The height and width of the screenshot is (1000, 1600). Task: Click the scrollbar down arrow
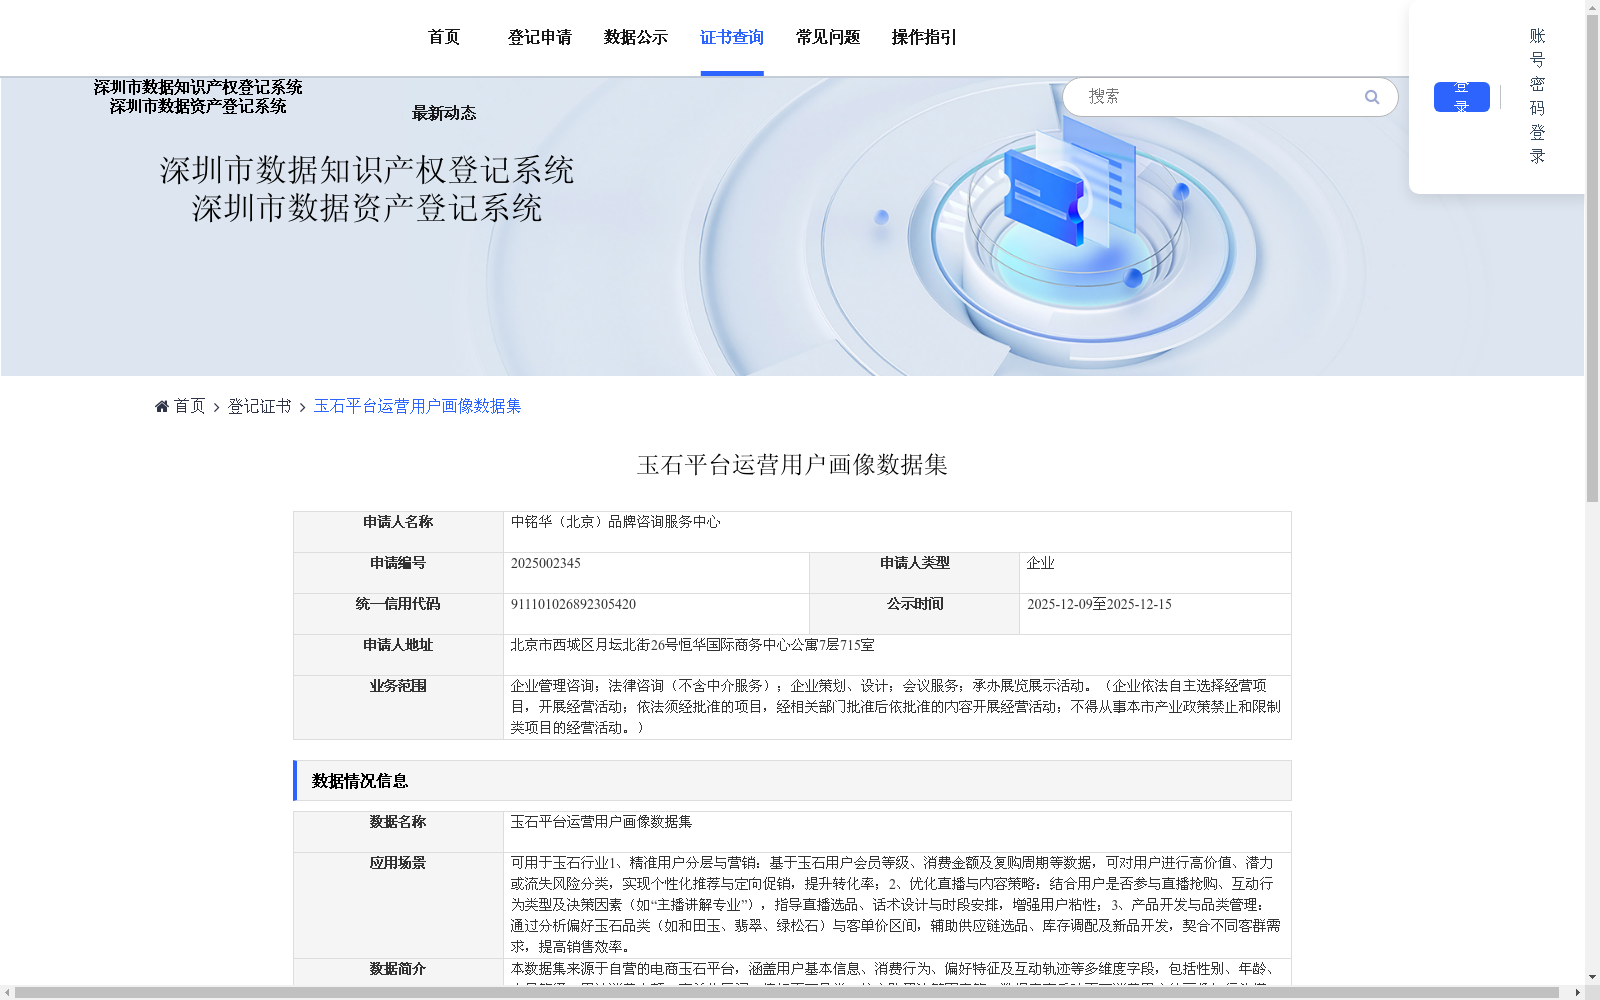(1592, 977)
